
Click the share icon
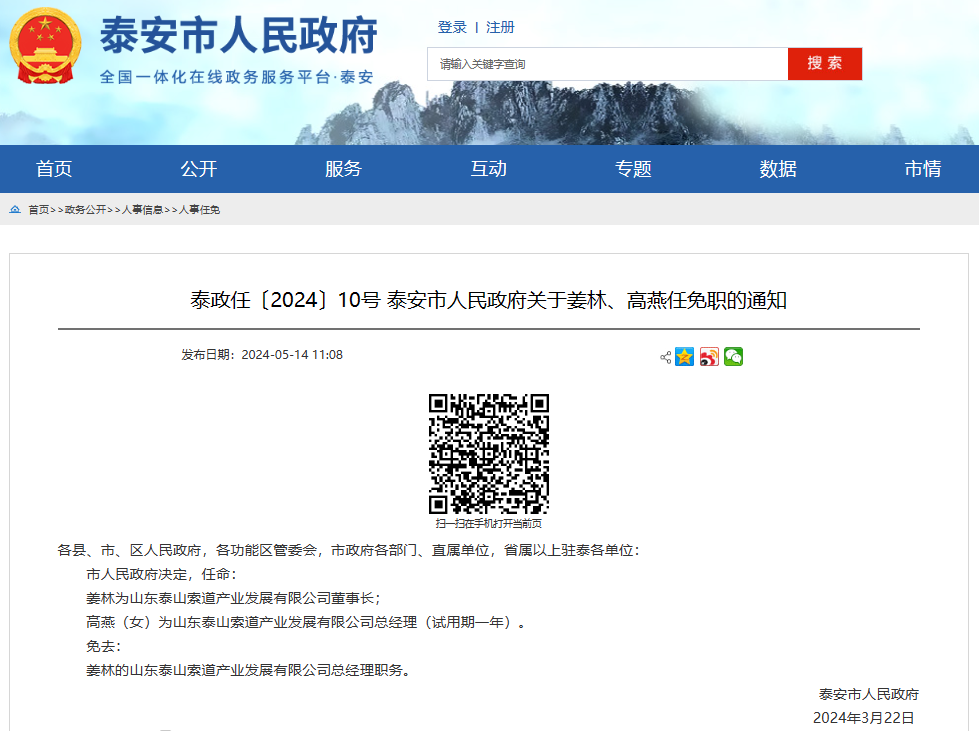click(x=666, y=357)
